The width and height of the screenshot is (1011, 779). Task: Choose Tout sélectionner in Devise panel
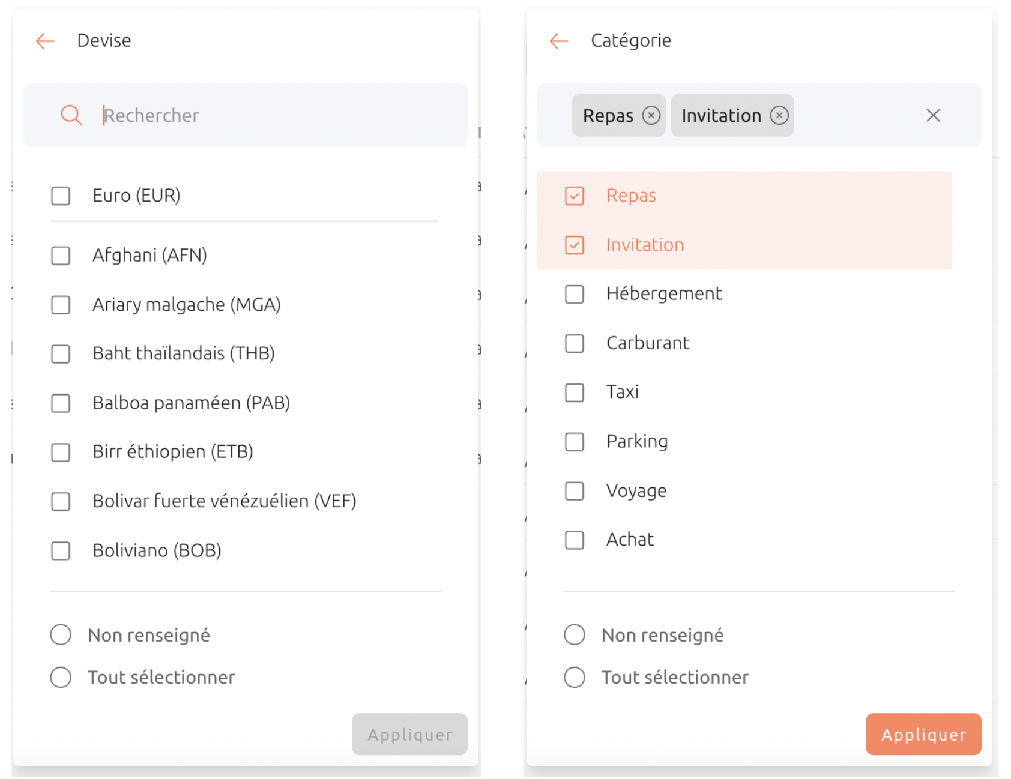pyautogui.click(x=61, y=677)
